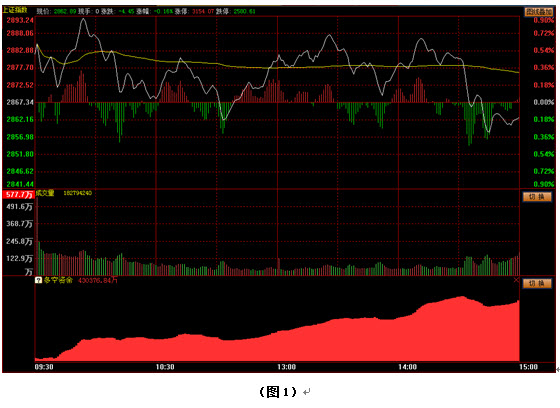Click the 15:00 time axis marker
The image size is (560, 408).
528,367
